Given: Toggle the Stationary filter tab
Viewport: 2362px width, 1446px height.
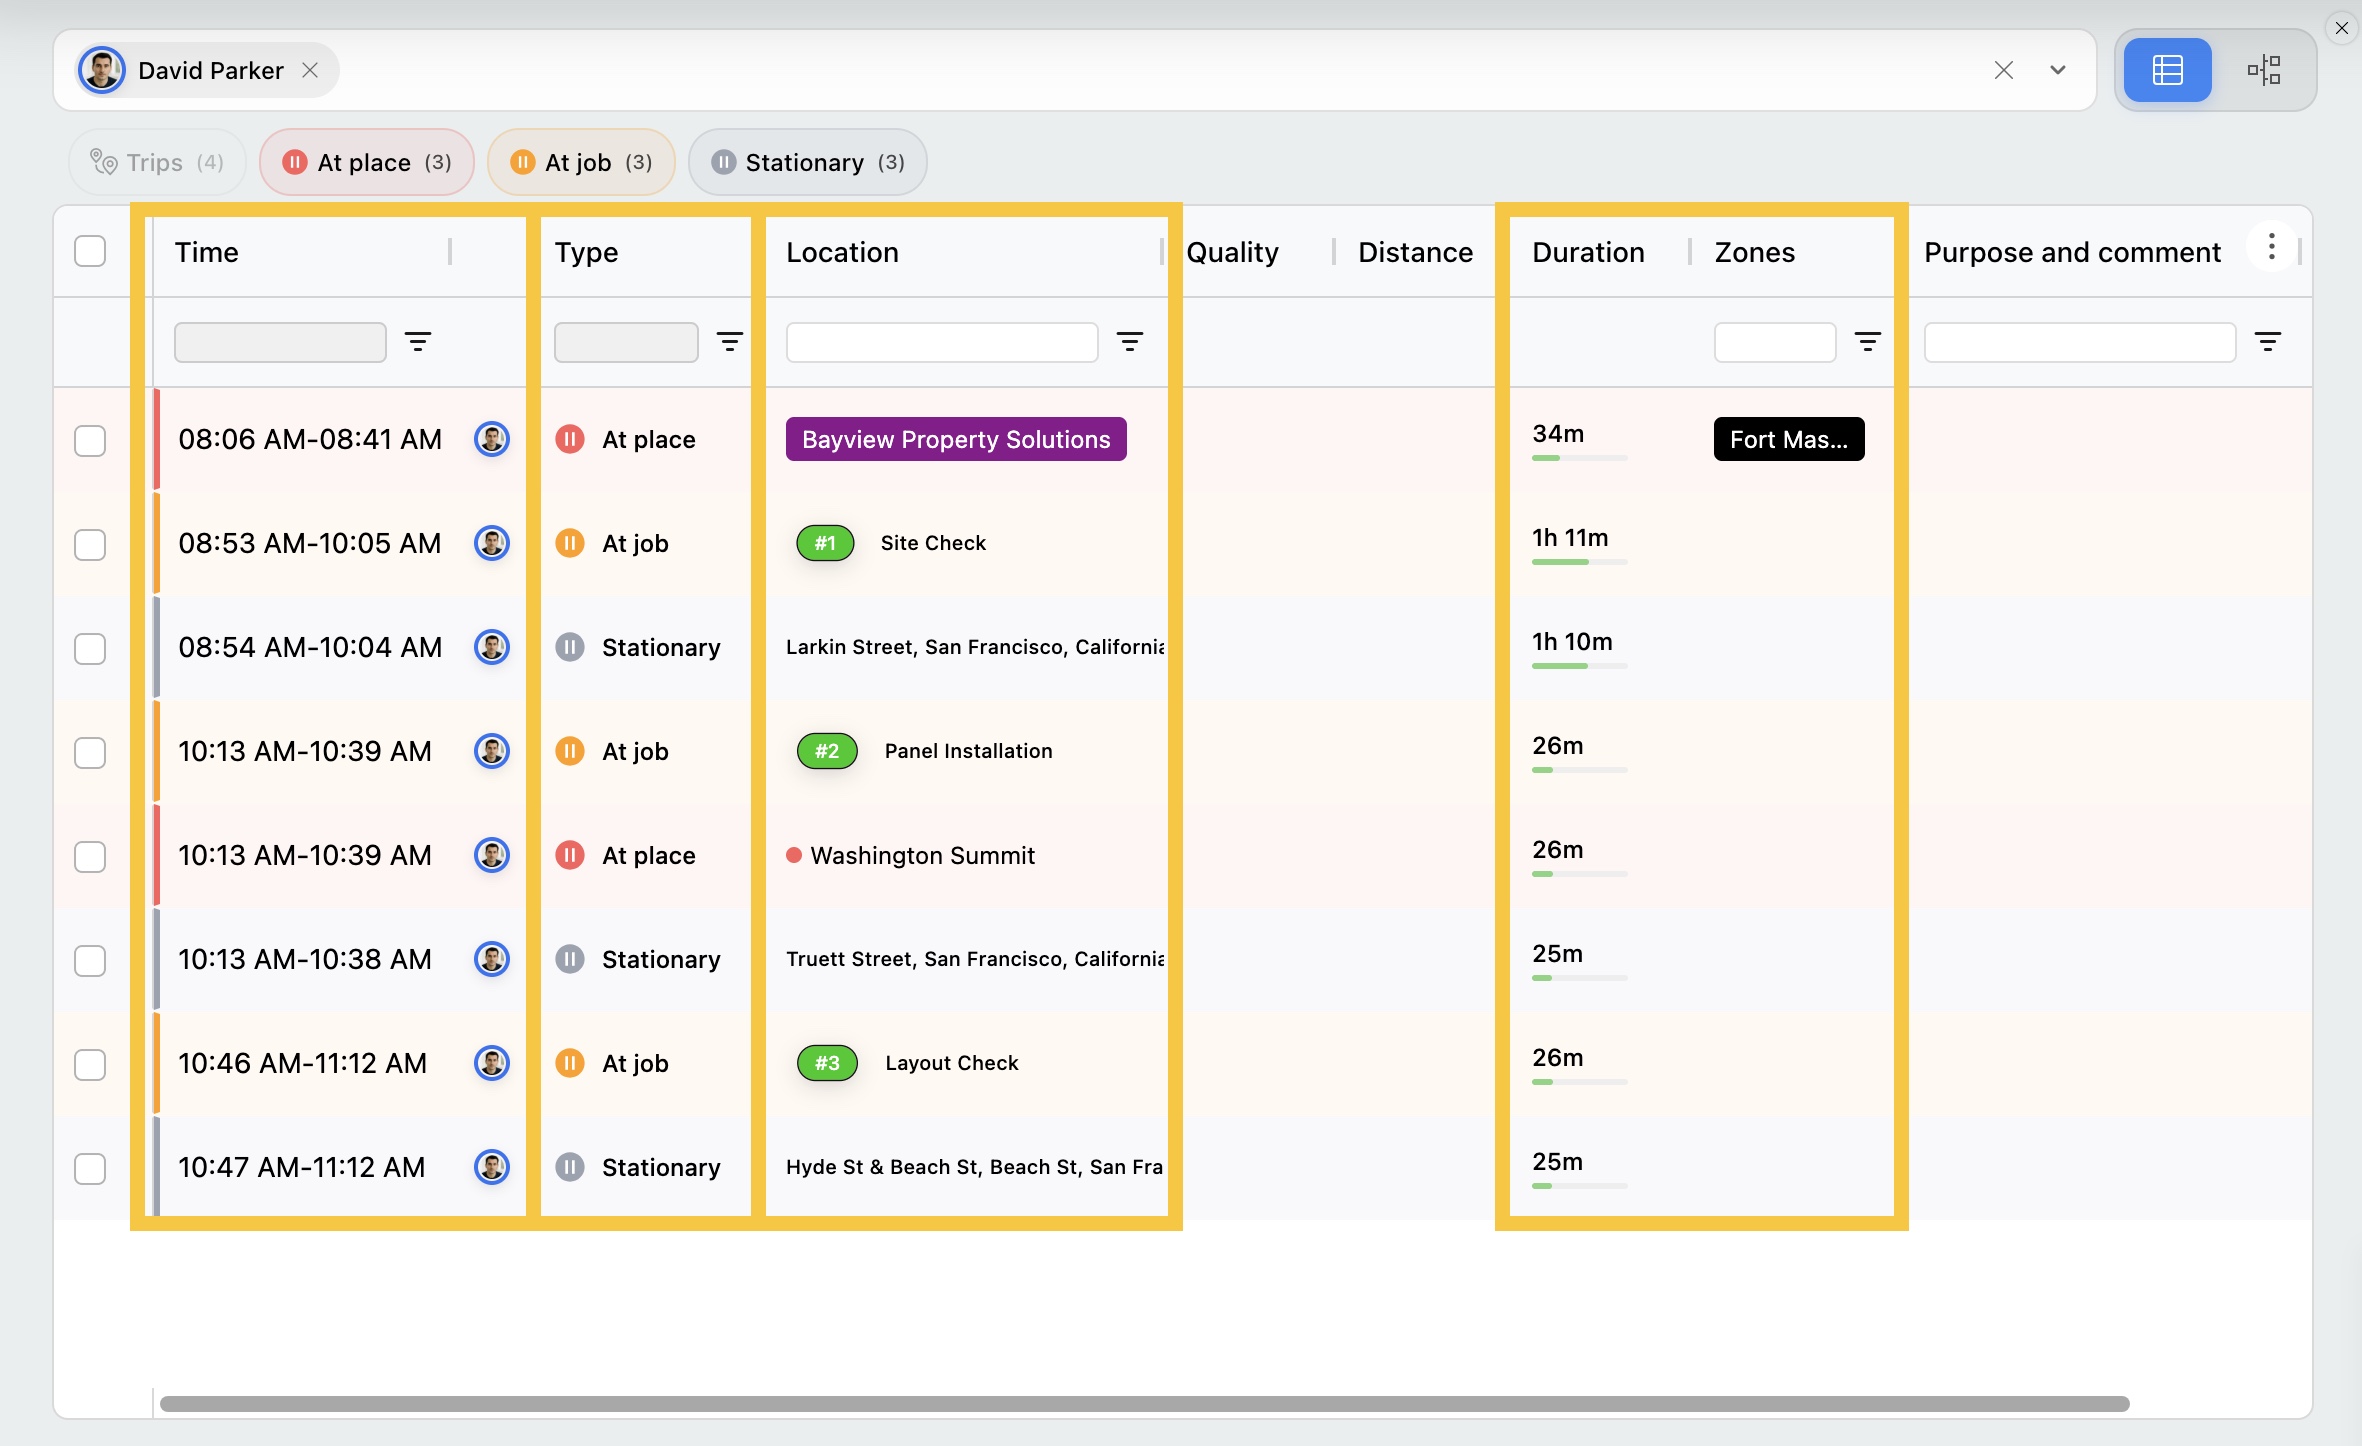Looking at the screenshot, I should pos(807,162).
